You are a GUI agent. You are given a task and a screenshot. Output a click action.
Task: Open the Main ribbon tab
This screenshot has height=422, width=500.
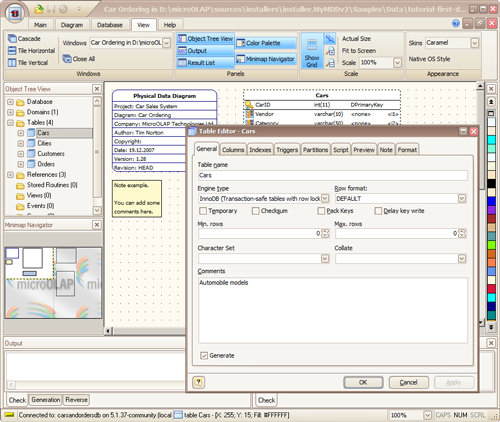click(x=40, y=25)
